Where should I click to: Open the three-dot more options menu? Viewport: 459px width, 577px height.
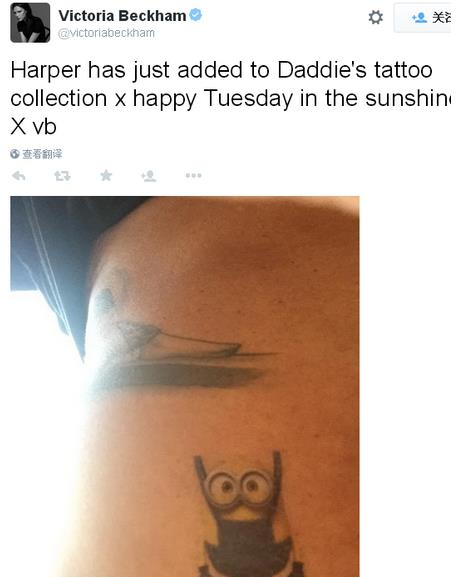coord(194,176)
